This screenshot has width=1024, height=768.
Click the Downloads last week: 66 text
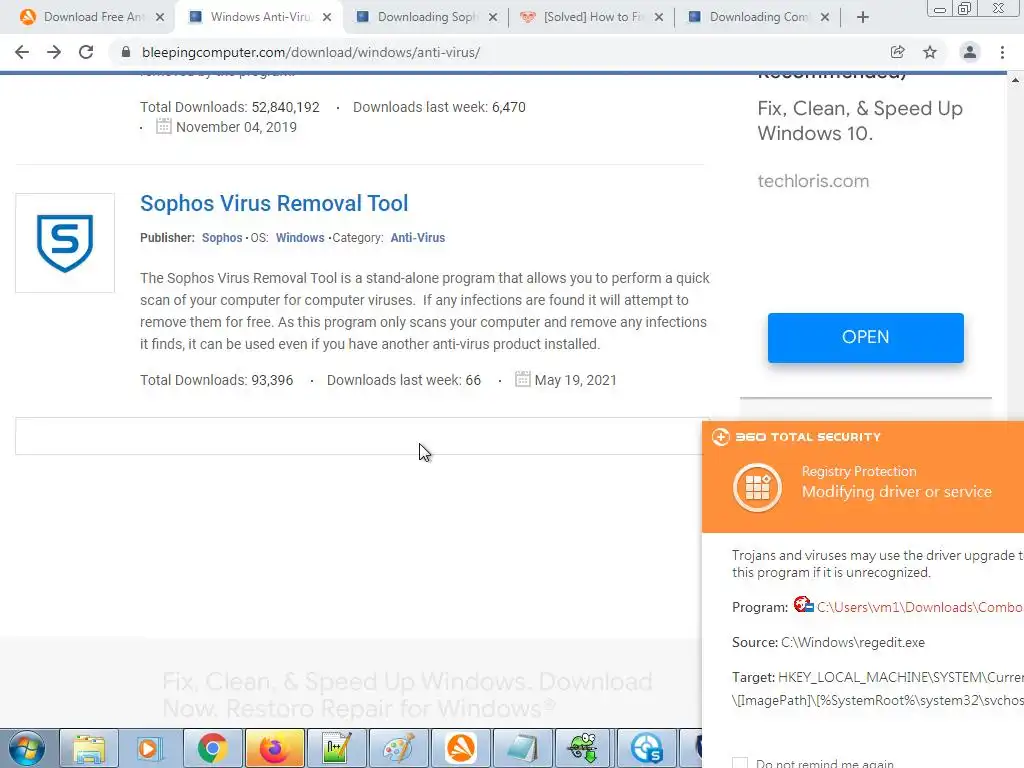point(404,380)
